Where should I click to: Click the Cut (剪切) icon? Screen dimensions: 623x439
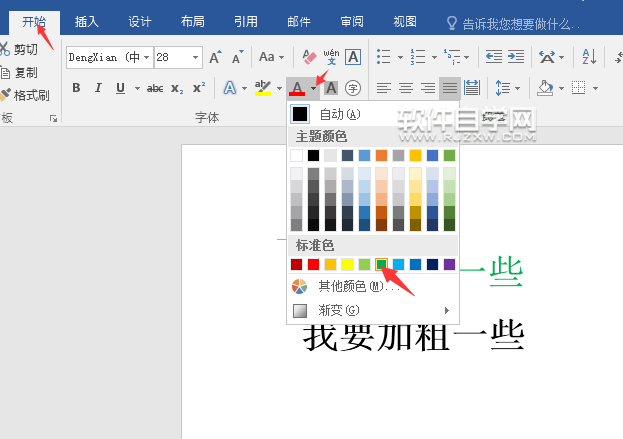[4, 49]
